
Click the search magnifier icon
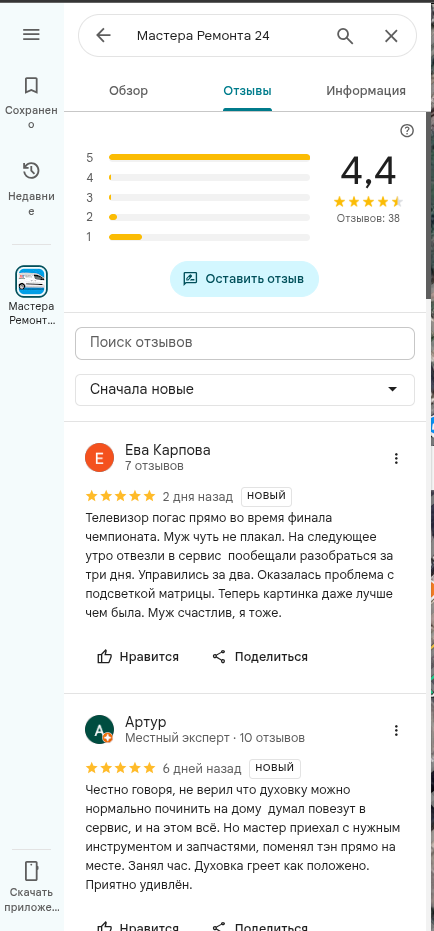tap(345, 36)
